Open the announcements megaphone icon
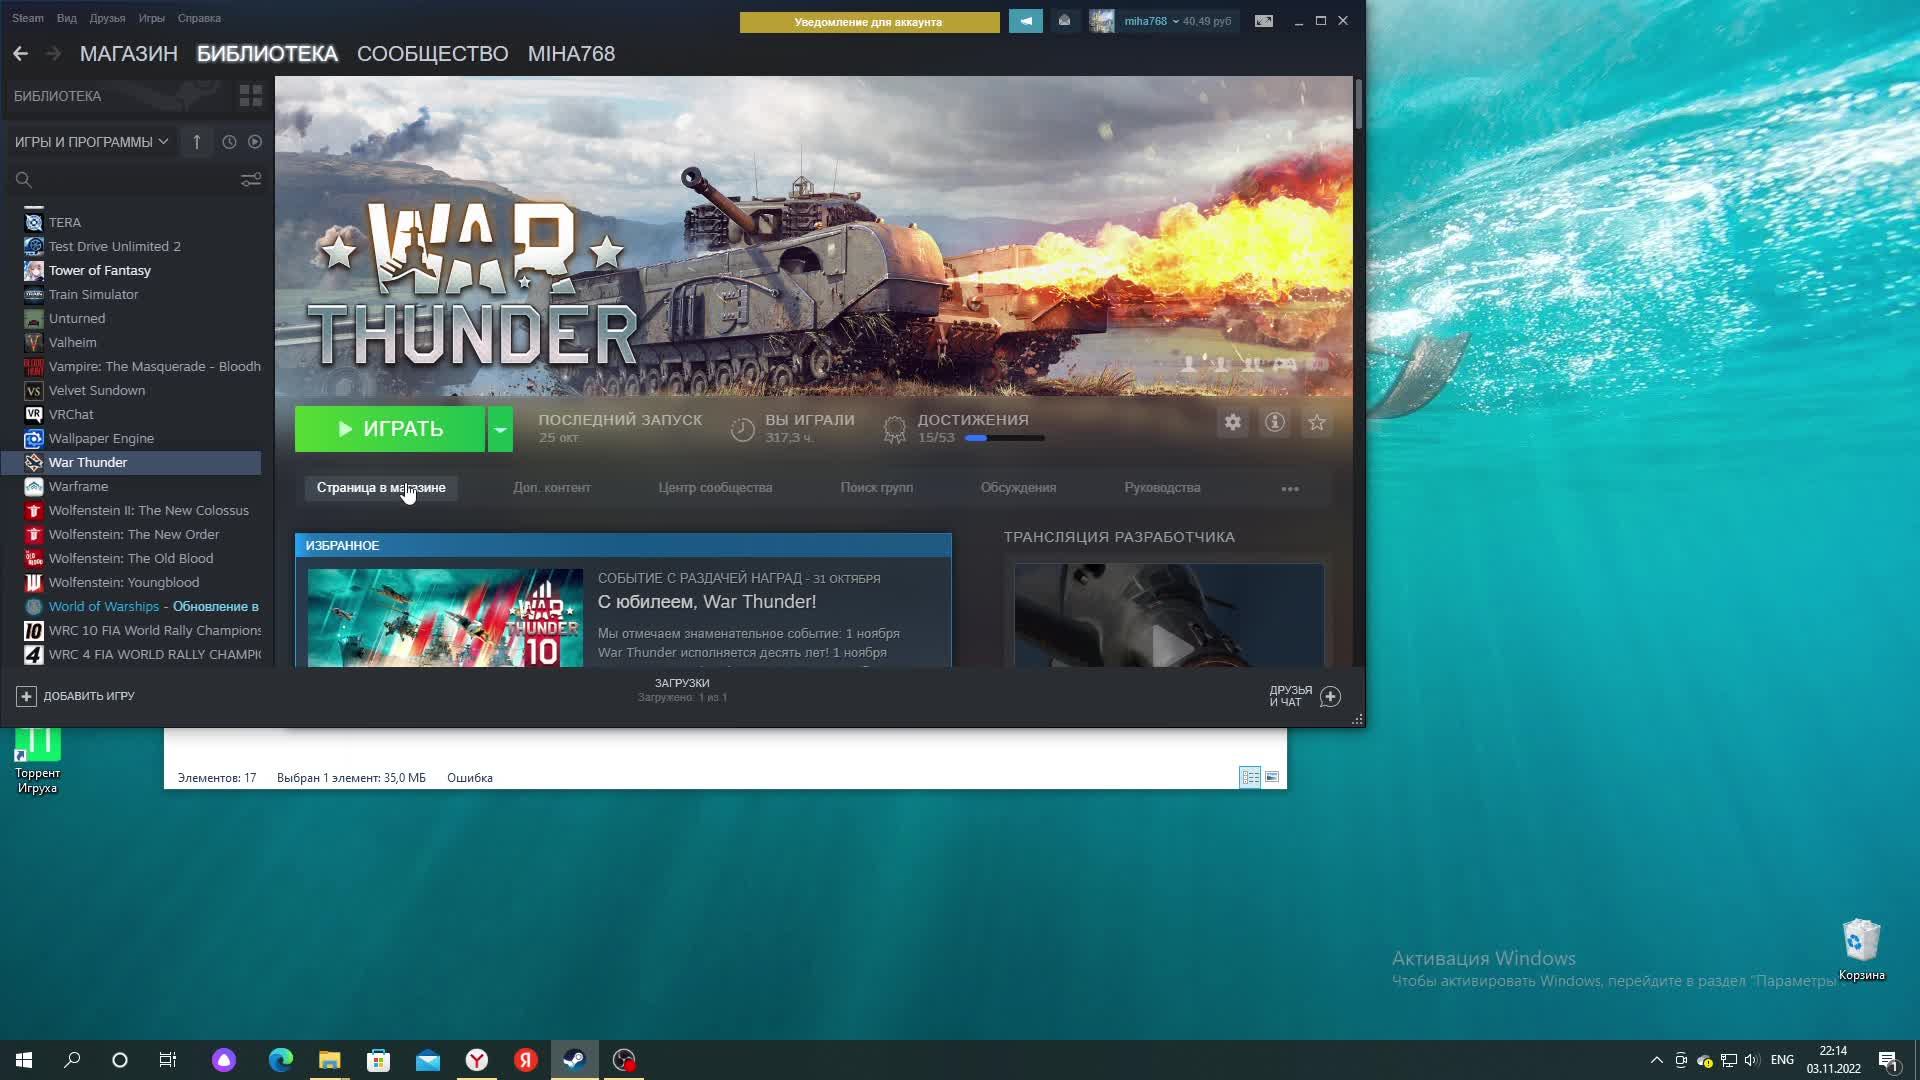 1025,21
